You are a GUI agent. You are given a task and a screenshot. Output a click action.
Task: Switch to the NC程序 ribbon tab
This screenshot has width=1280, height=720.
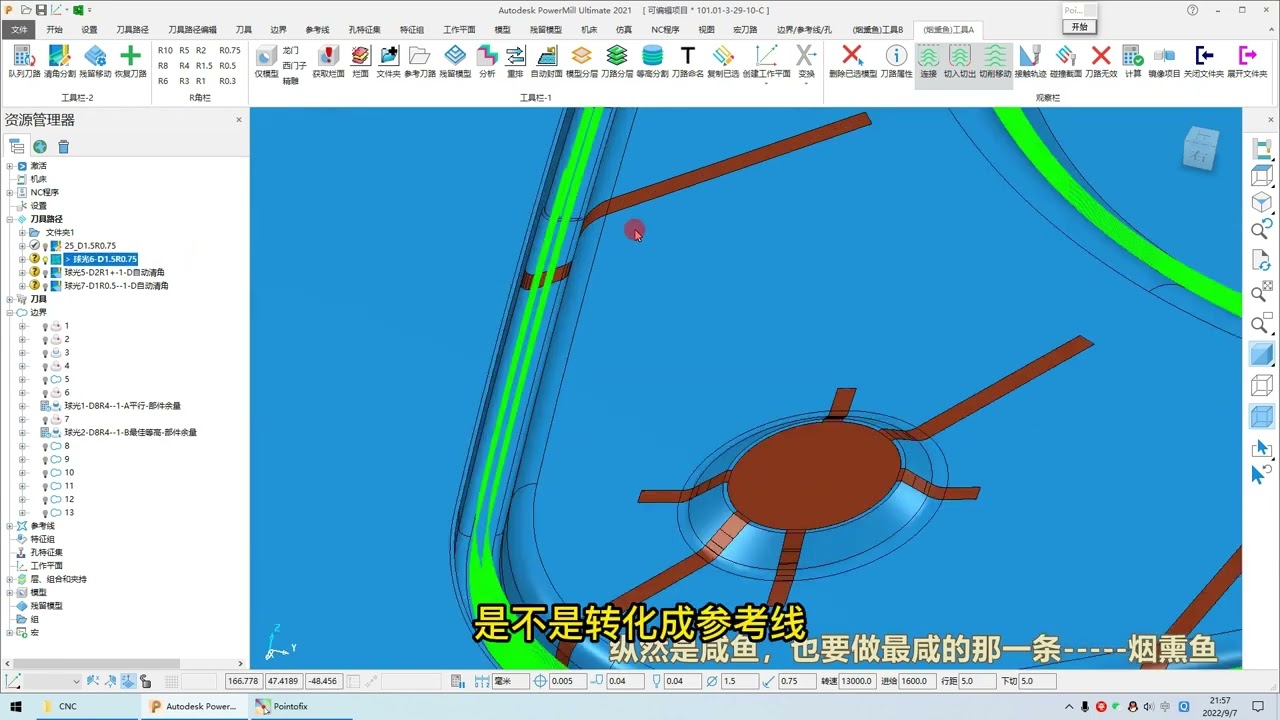click(665, 30)
